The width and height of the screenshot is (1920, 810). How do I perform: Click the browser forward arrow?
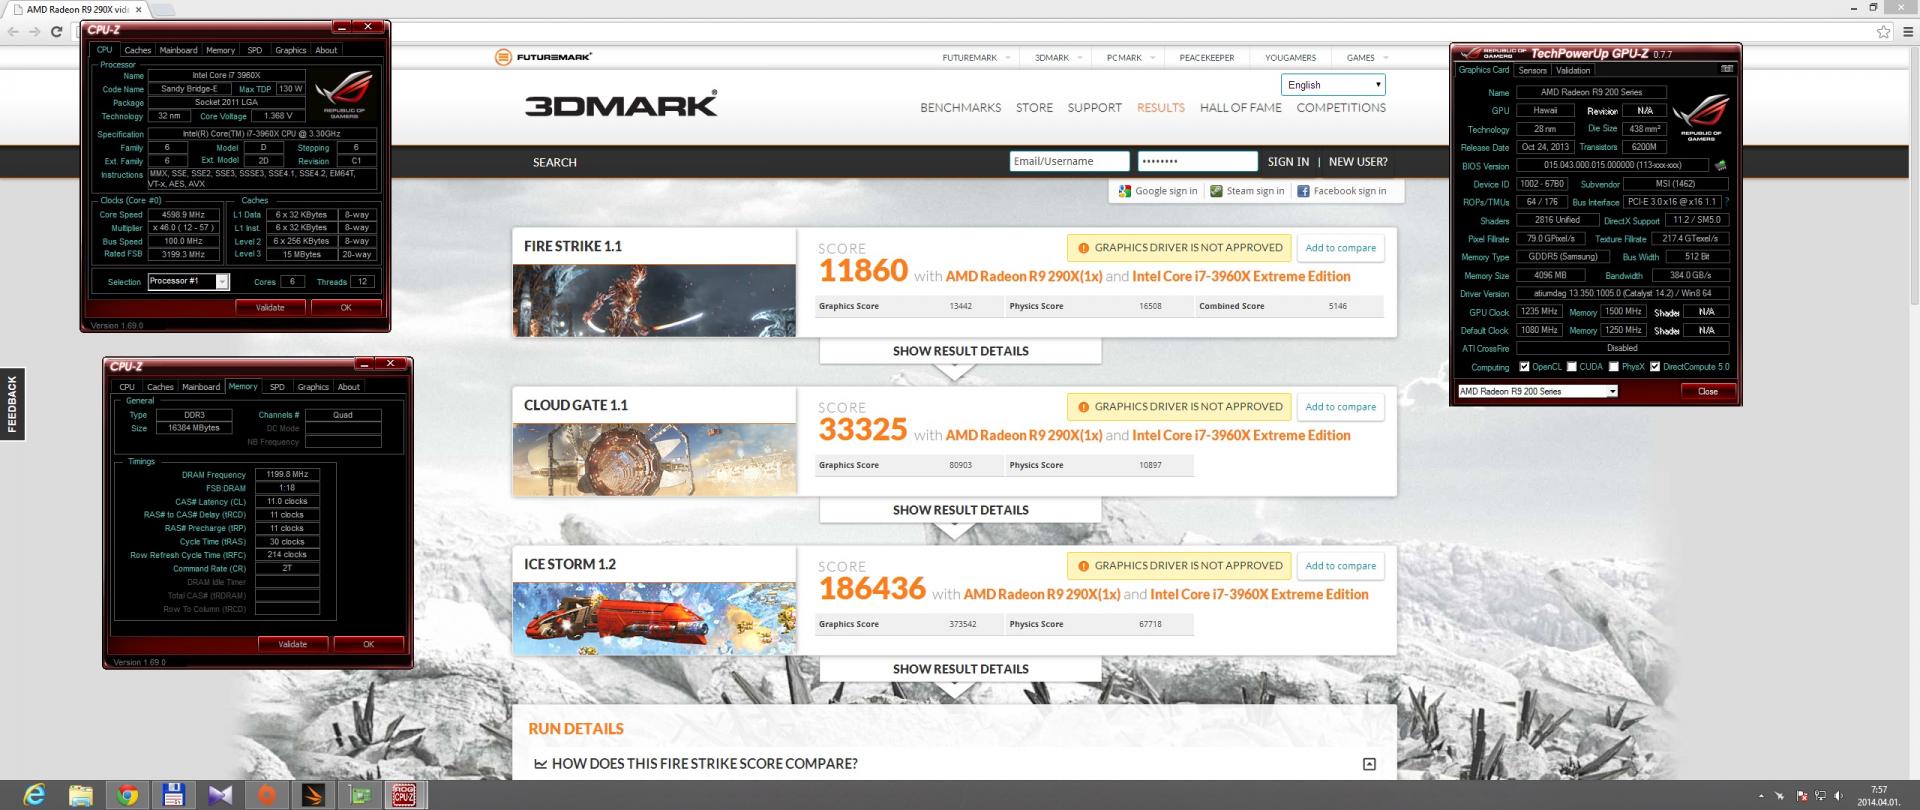click(35, 32)
